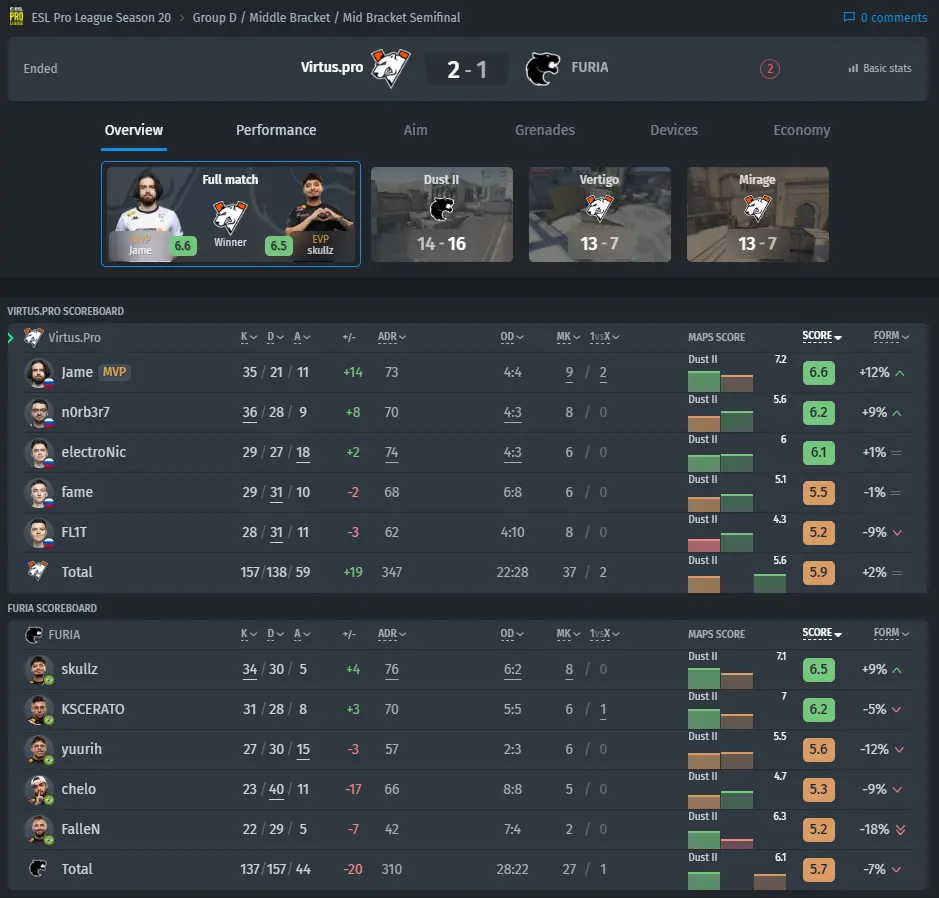Click FL1T's player avatar
This screenshot has height=898, width=939.
(x=39, y=533)
